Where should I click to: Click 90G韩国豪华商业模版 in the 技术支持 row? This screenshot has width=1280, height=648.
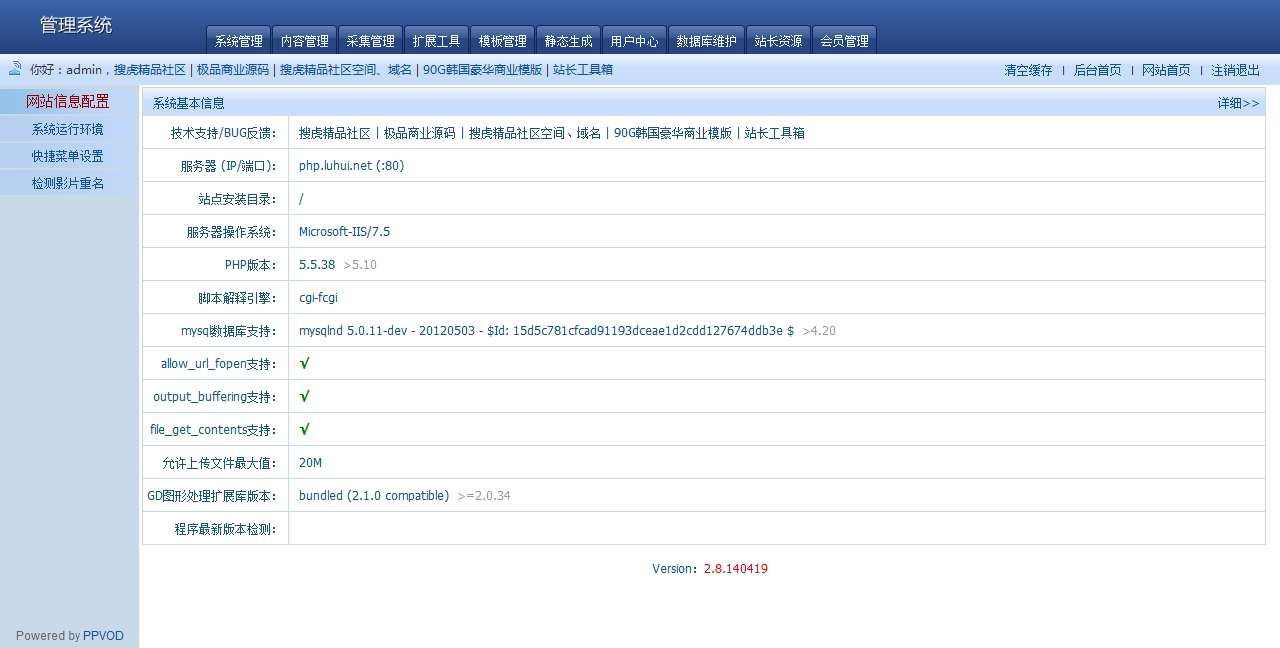673,133
